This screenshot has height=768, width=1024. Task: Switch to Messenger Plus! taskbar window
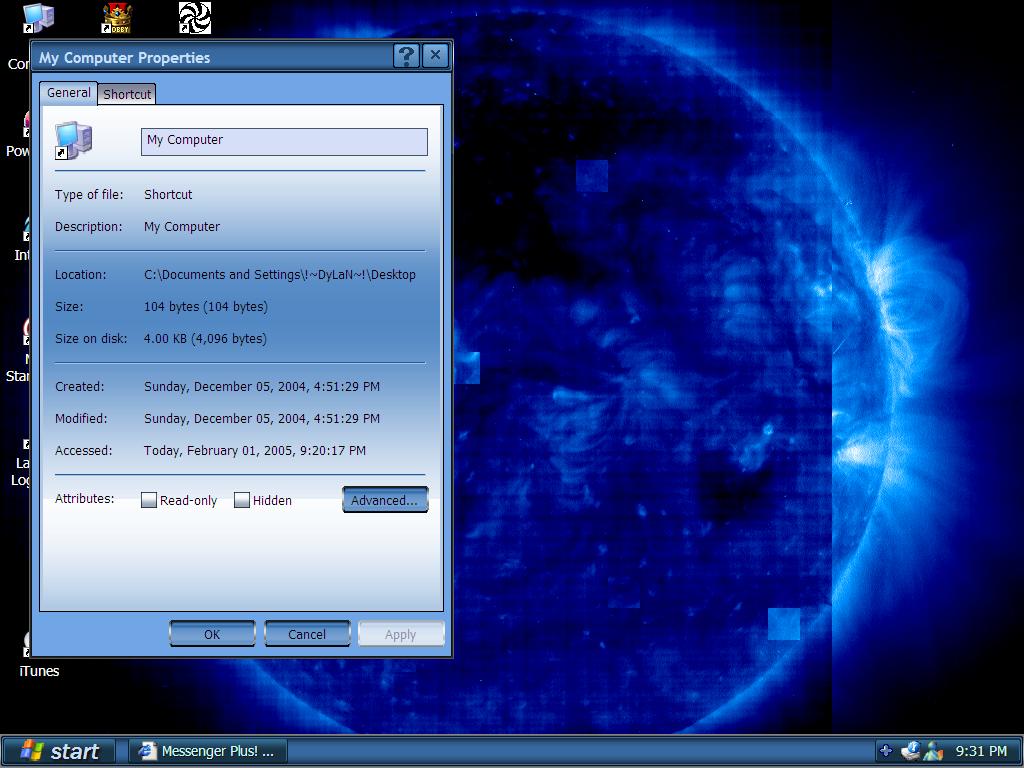pyautogui.click(x=207, y=751)
